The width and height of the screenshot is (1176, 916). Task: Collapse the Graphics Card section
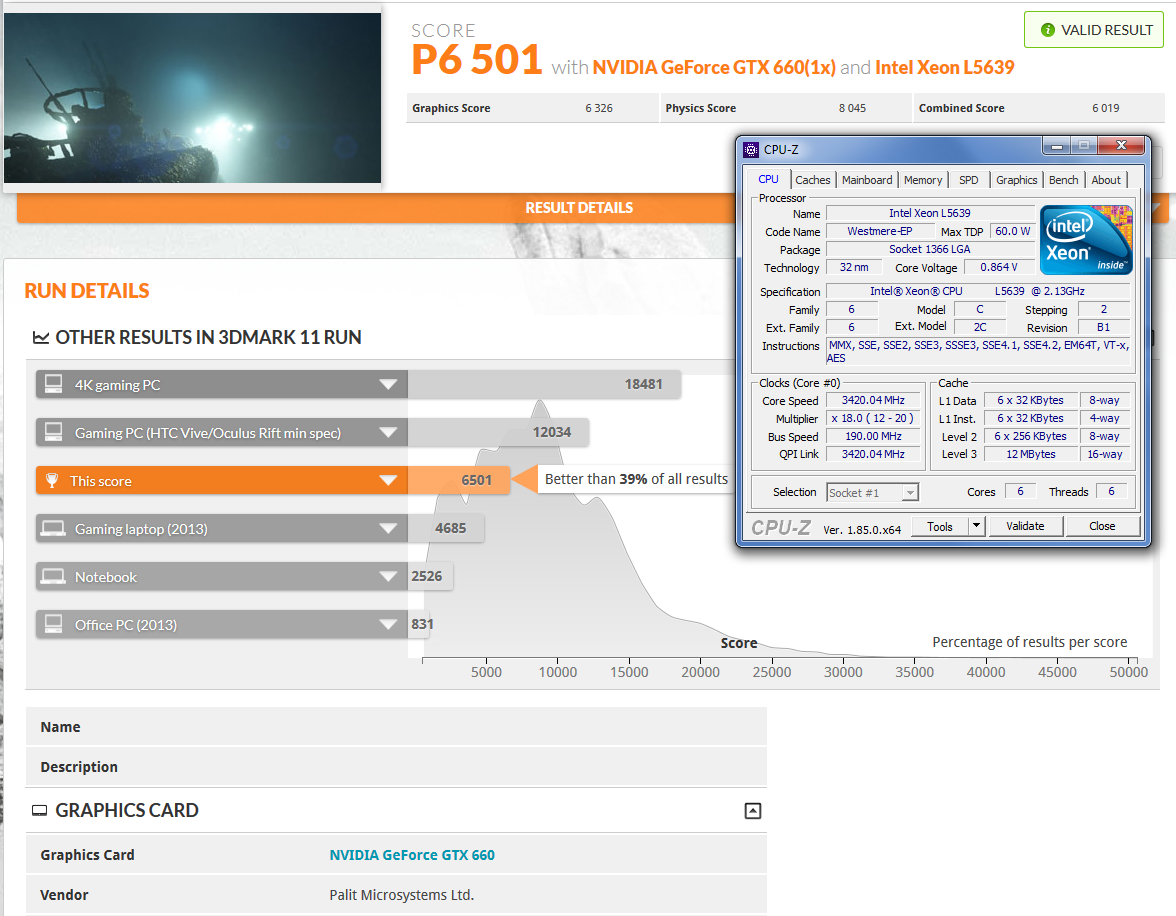(x=753, y=811)
